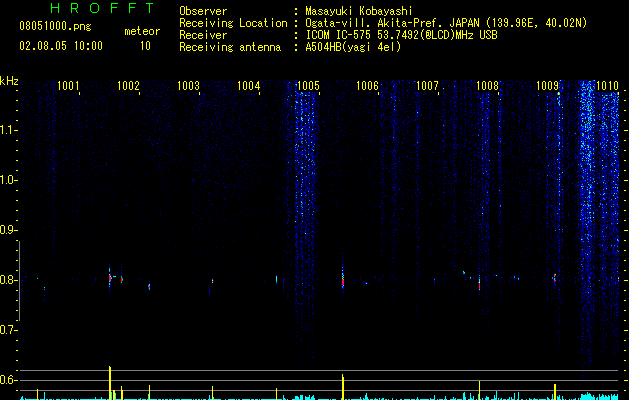Click the 0.6 frequency axis label
The width and height of the screenshot is (629, 400).
click(x=7, y=380)
